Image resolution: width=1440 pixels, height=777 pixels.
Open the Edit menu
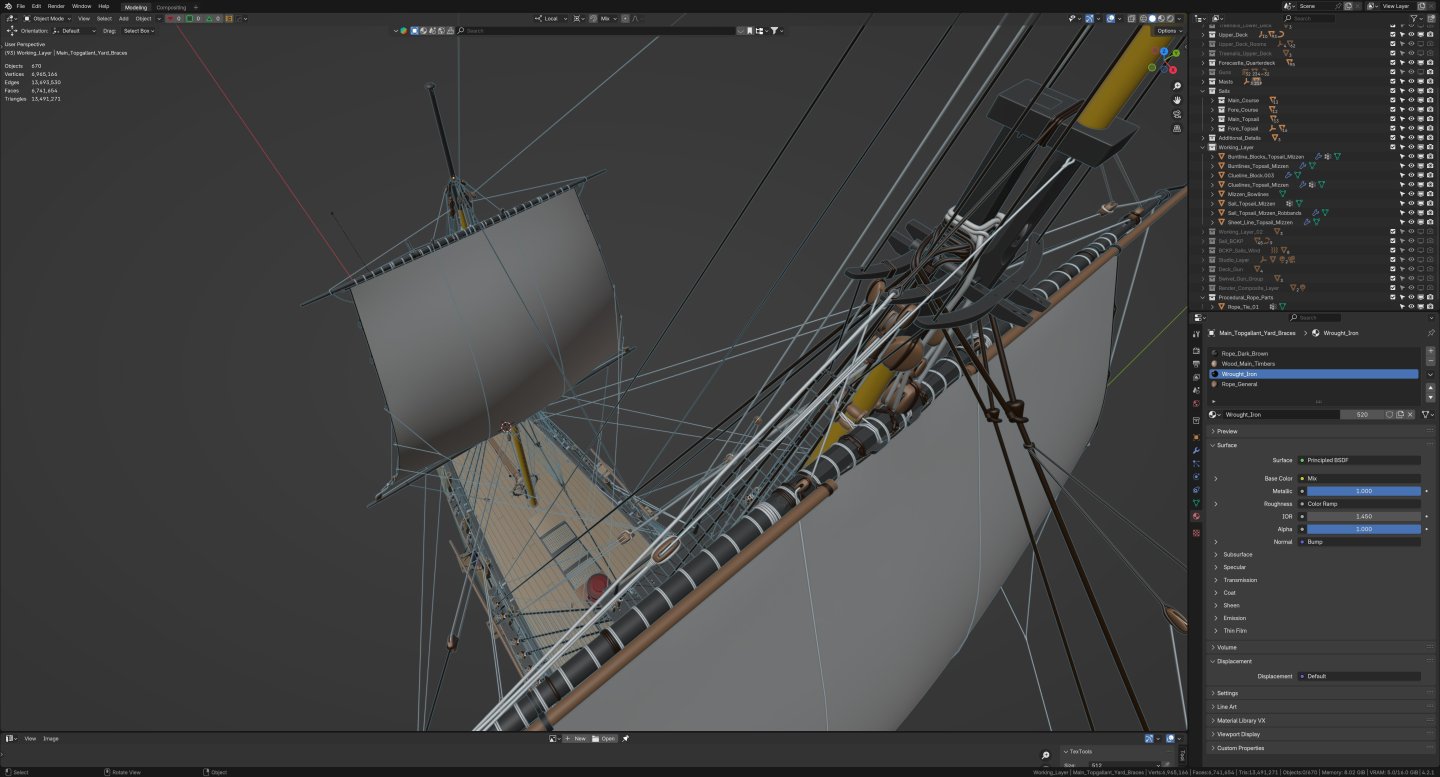coord(36,6)
